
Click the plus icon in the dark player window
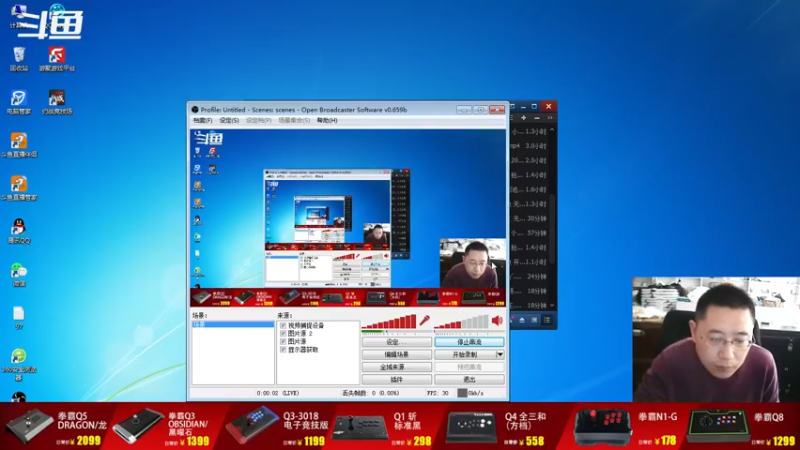click(523, 118)
